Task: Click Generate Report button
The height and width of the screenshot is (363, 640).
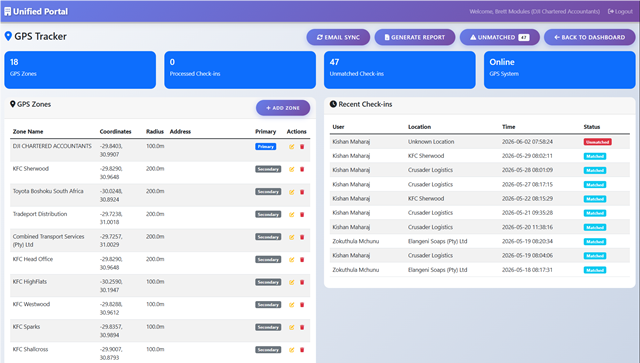Action: click(415, 37)
